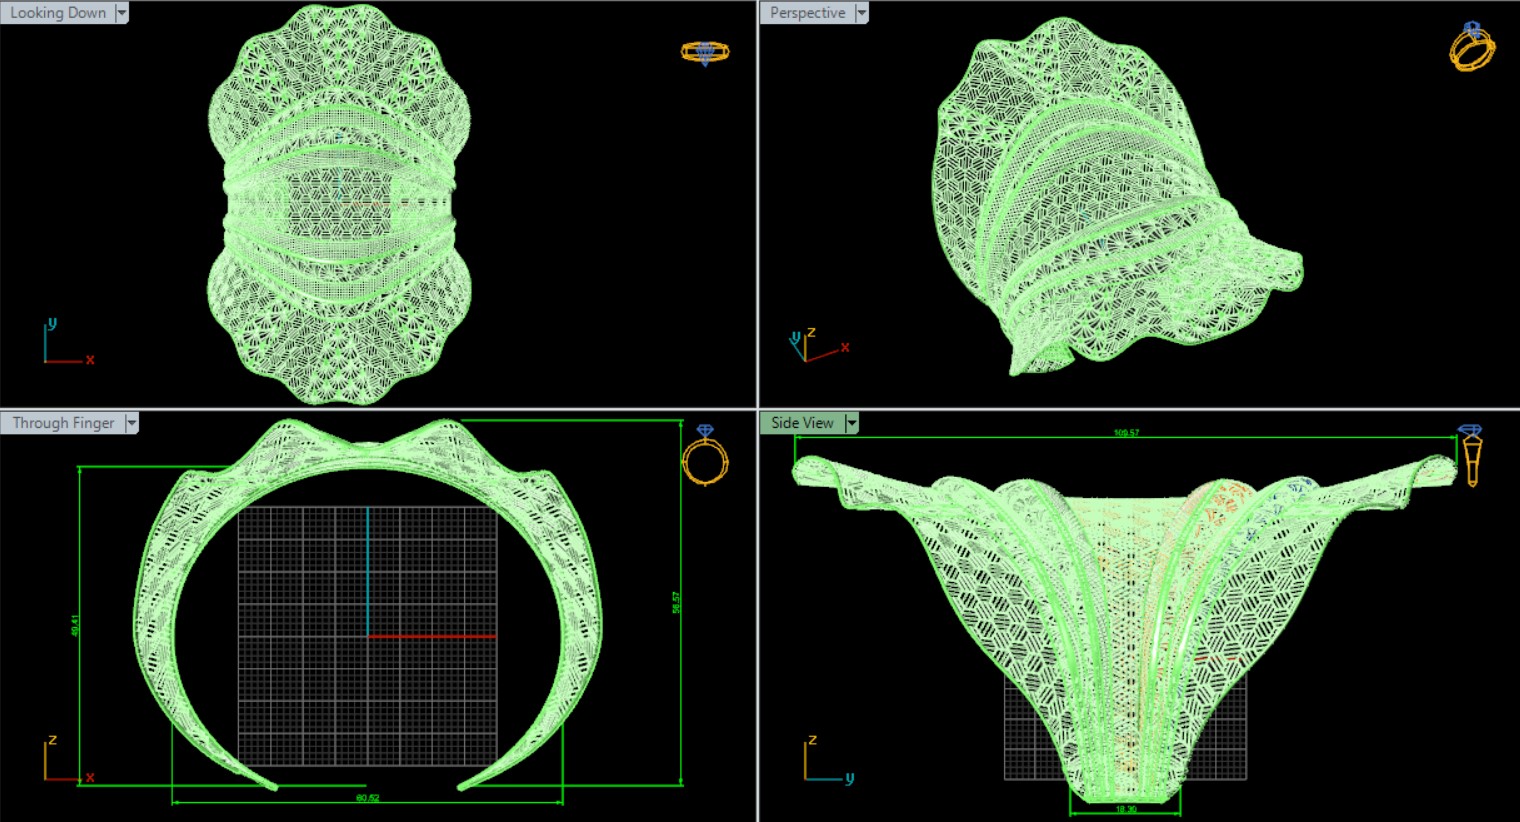Click the ring orientation icon in Perspective viewport
Viewport: 1520px width, 822px height.
1472,47
